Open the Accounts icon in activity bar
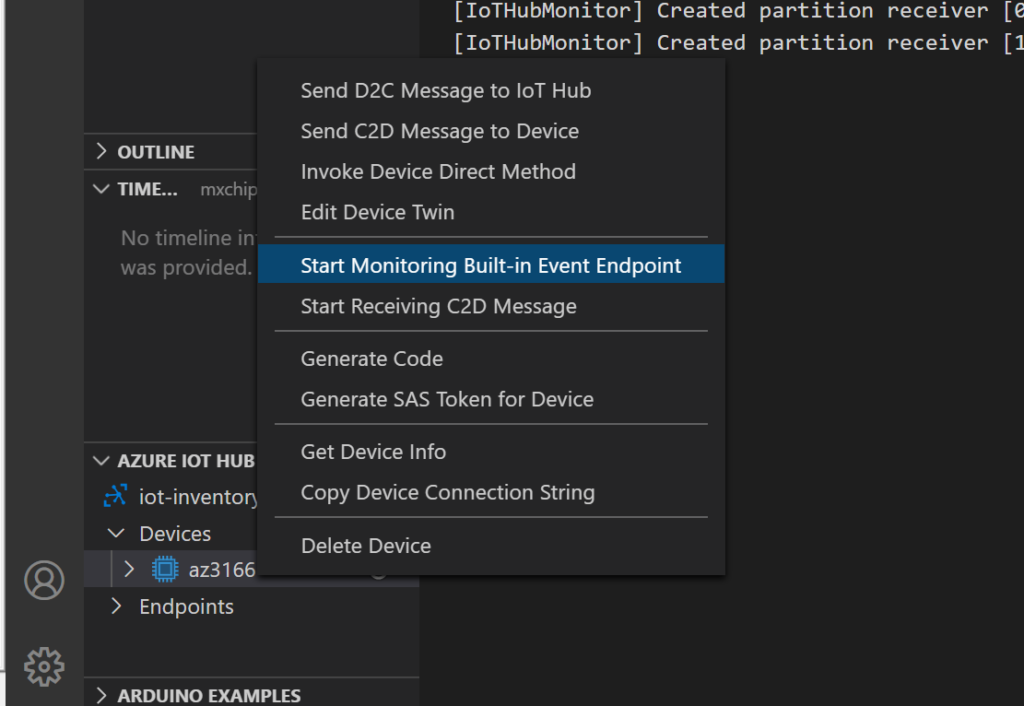This screenshot has width=1024, height=706. 44,580
